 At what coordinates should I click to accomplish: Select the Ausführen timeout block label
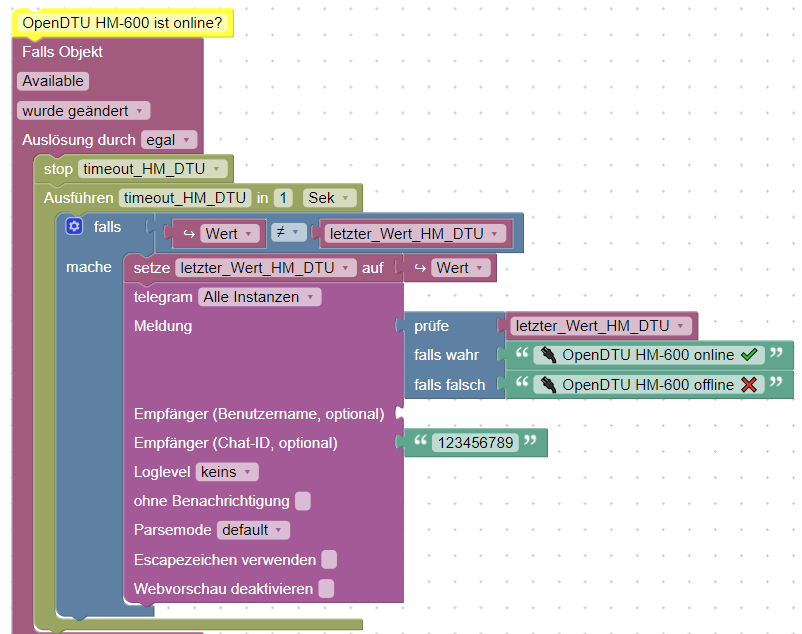(78, 198)
